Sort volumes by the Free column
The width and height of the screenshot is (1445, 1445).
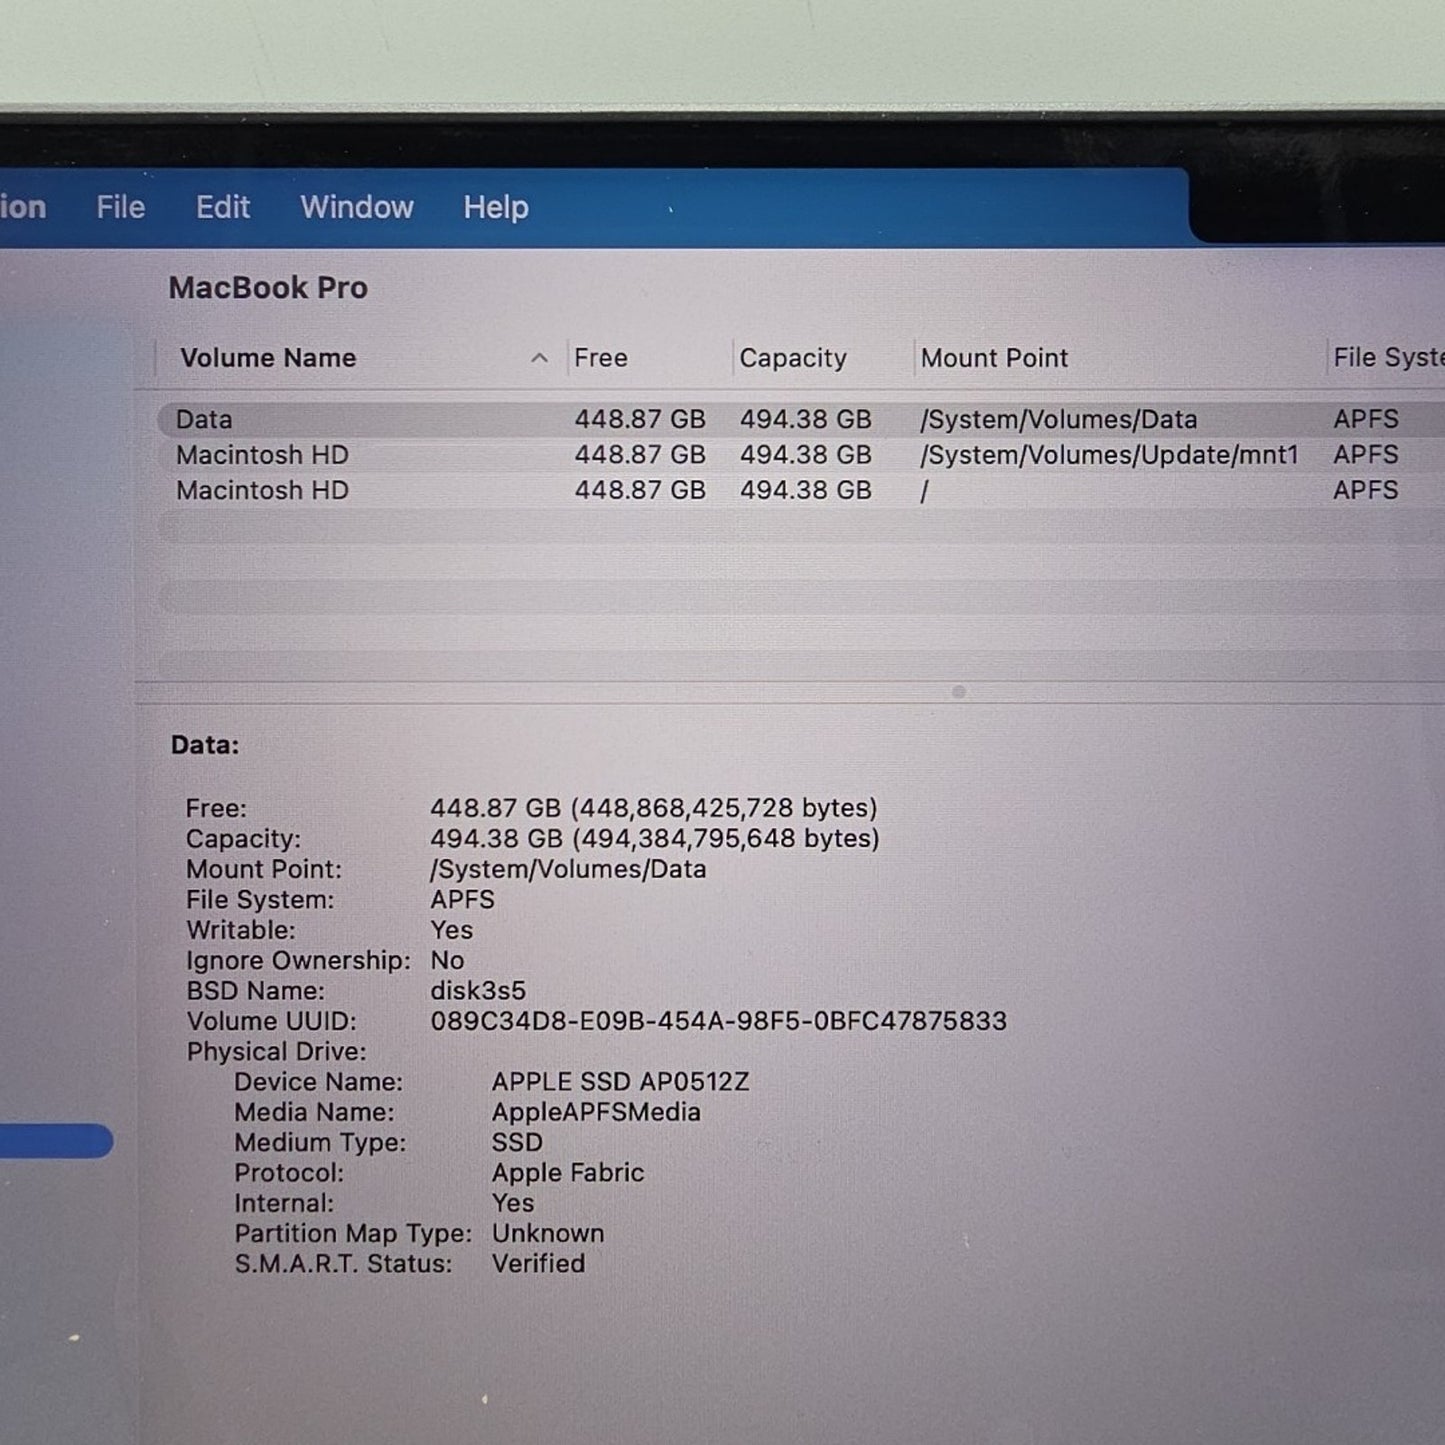click(x=600, y=357)
